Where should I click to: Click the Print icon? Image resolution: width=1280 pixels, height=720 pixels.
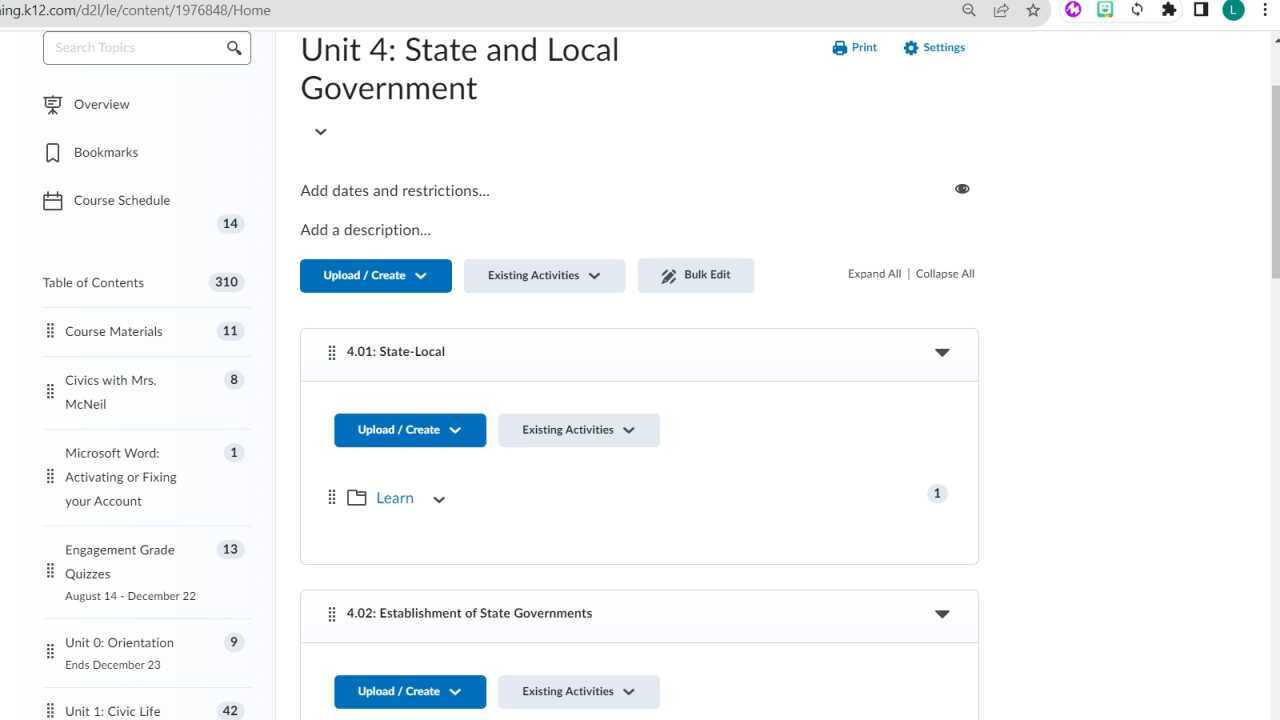point(840,48)
